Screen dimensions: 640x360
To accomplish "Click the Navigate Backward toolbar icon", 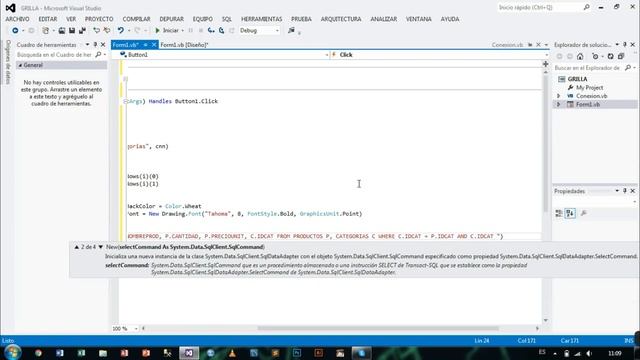I will [15, 31].
